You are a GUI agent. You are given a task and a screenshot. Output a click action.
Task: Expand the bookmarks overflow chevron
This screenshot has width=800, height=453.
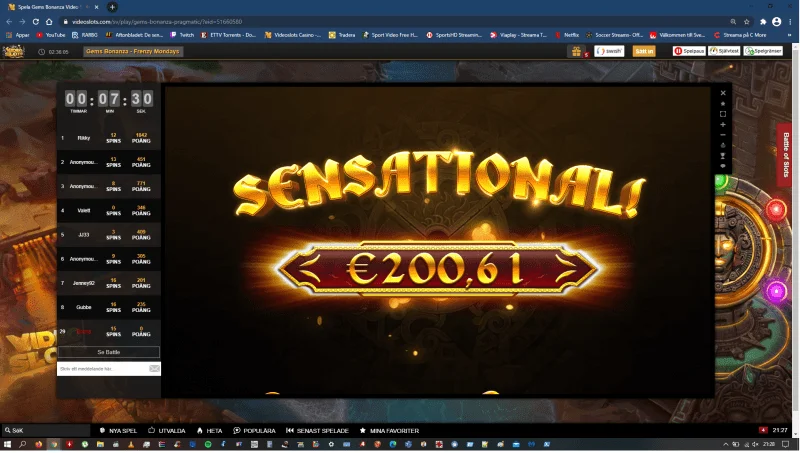tap(789, 35)
